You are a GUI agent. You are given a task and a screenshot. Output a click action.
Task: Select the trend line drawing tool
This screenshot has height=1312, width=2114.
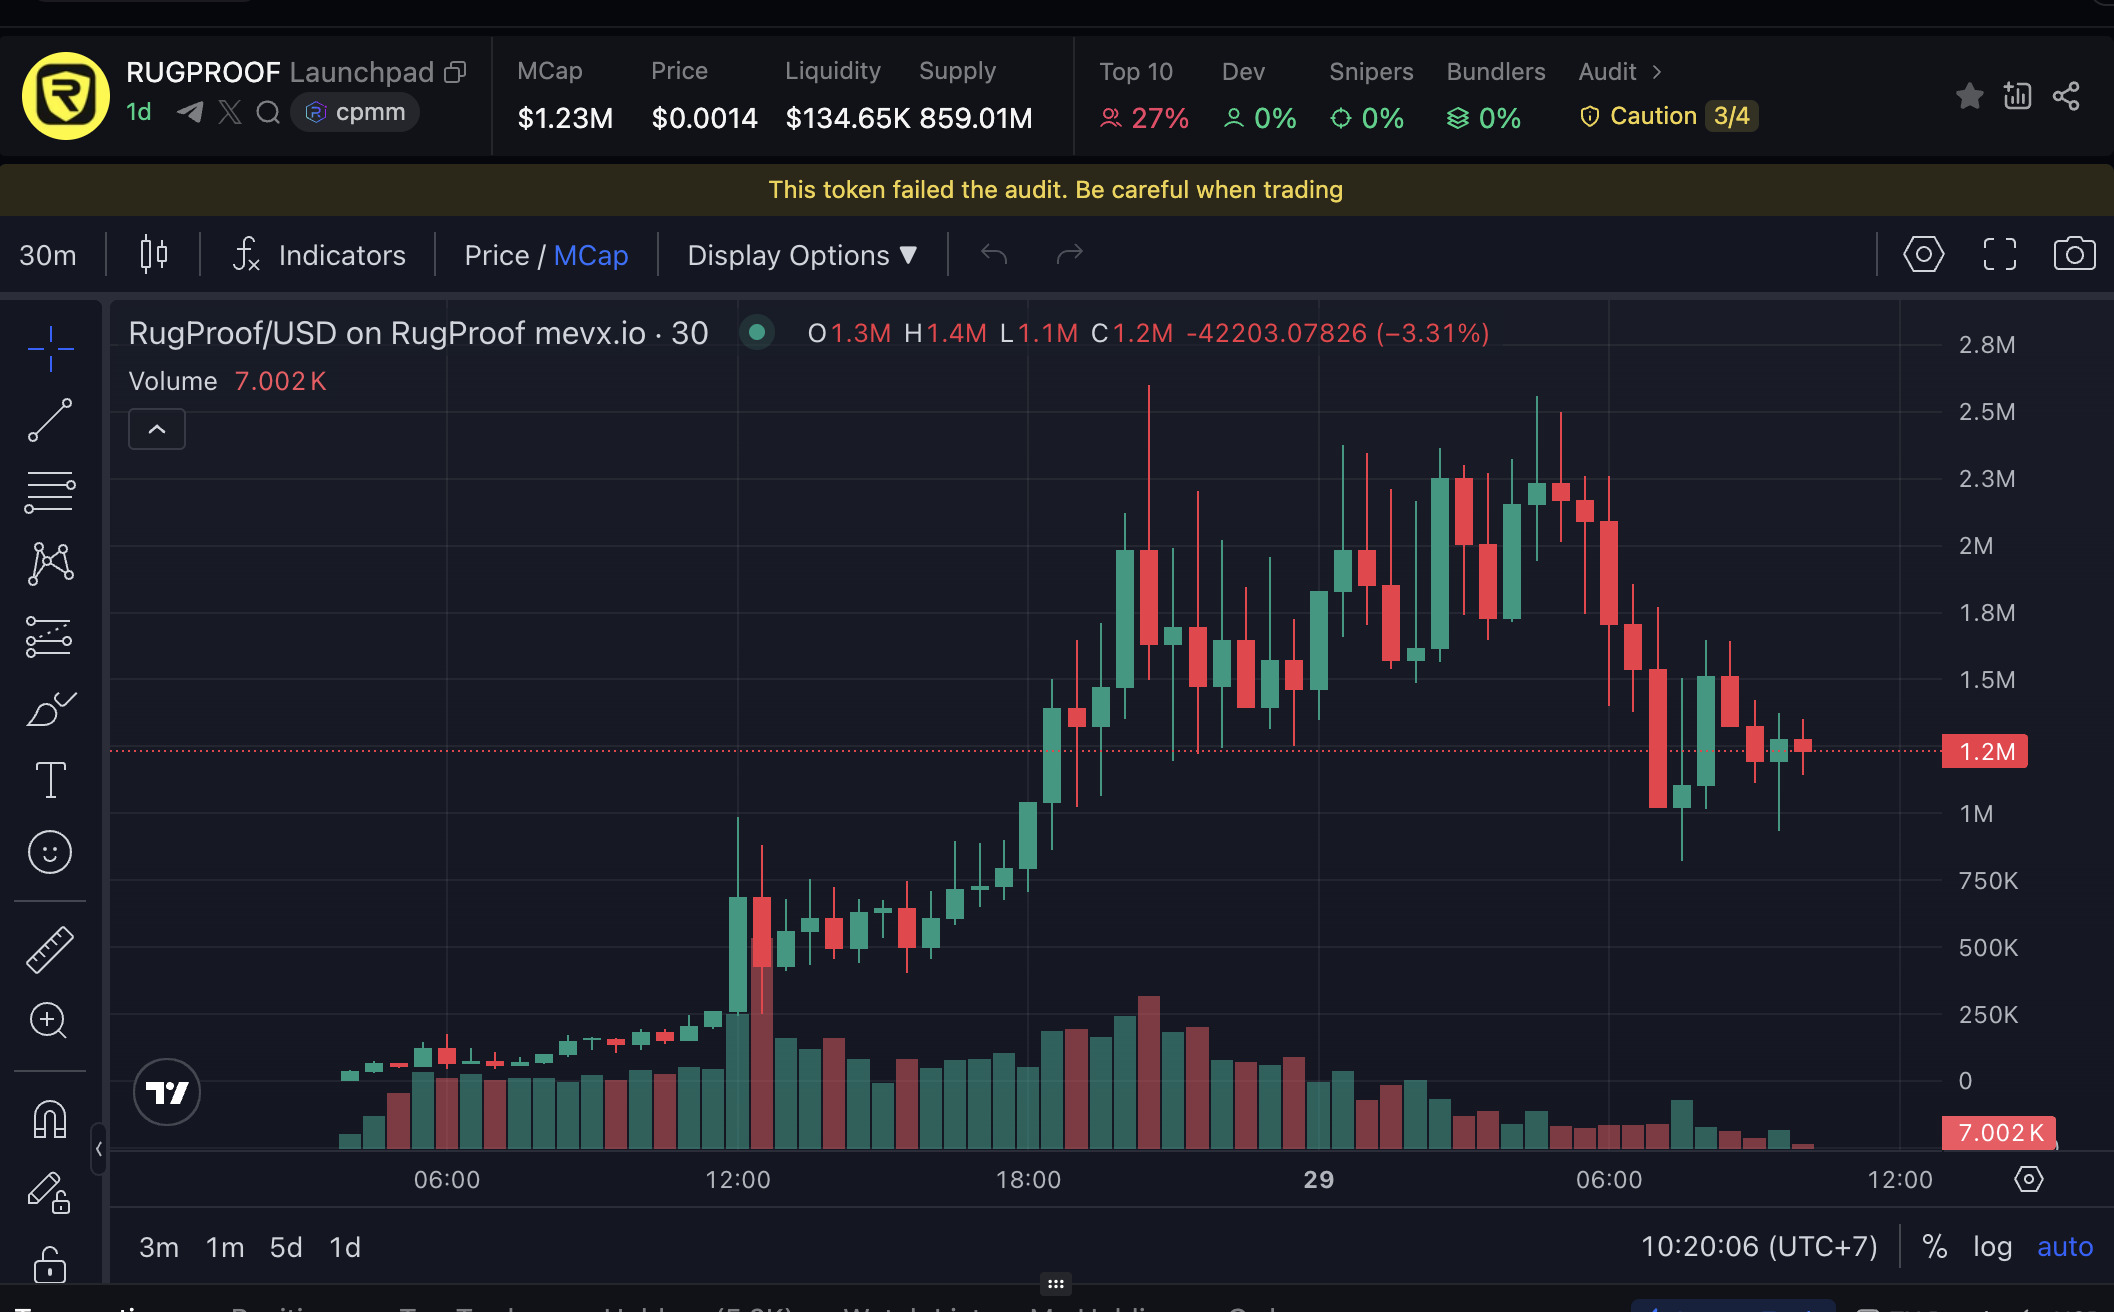[x=50, y=420]
